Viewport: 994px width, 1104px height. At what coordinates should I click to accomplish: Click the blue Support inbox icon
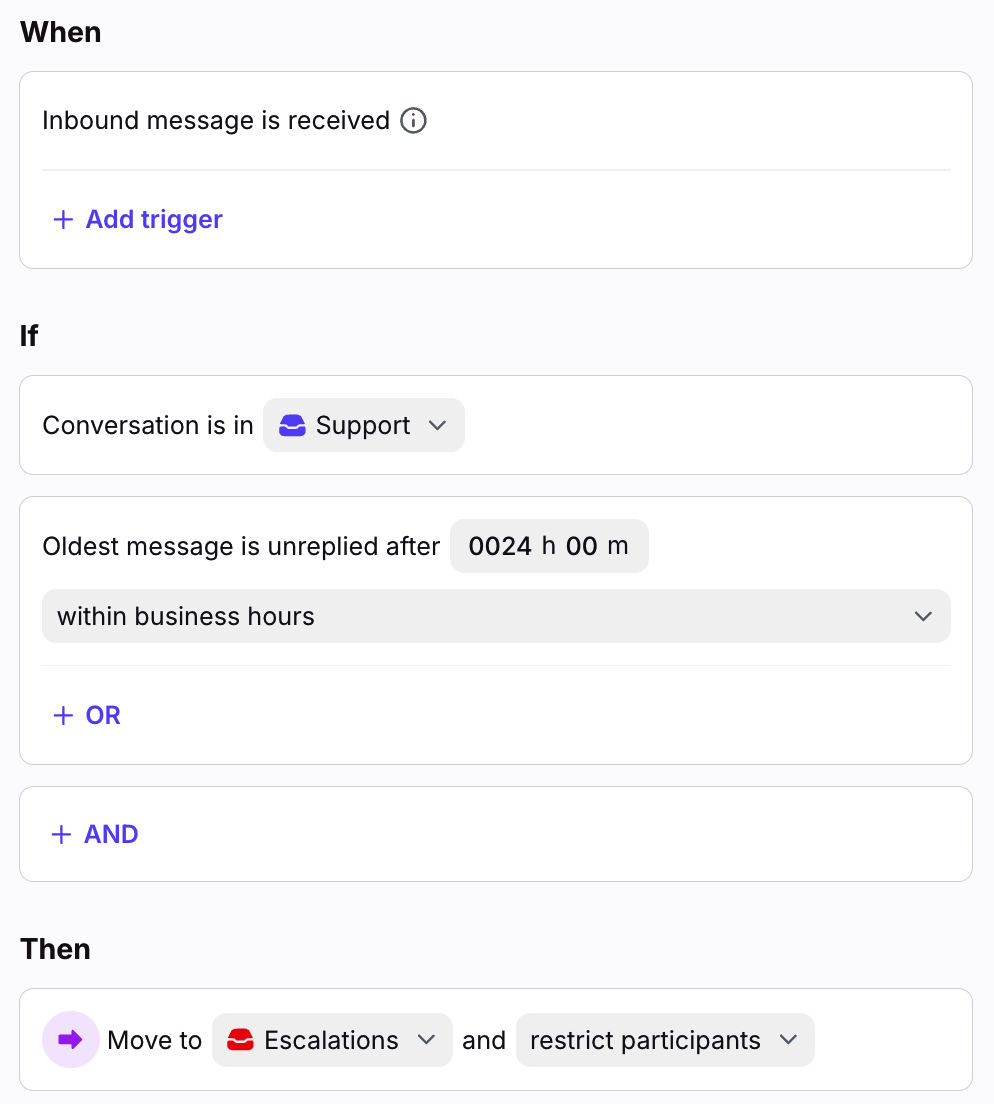point(292,426)
